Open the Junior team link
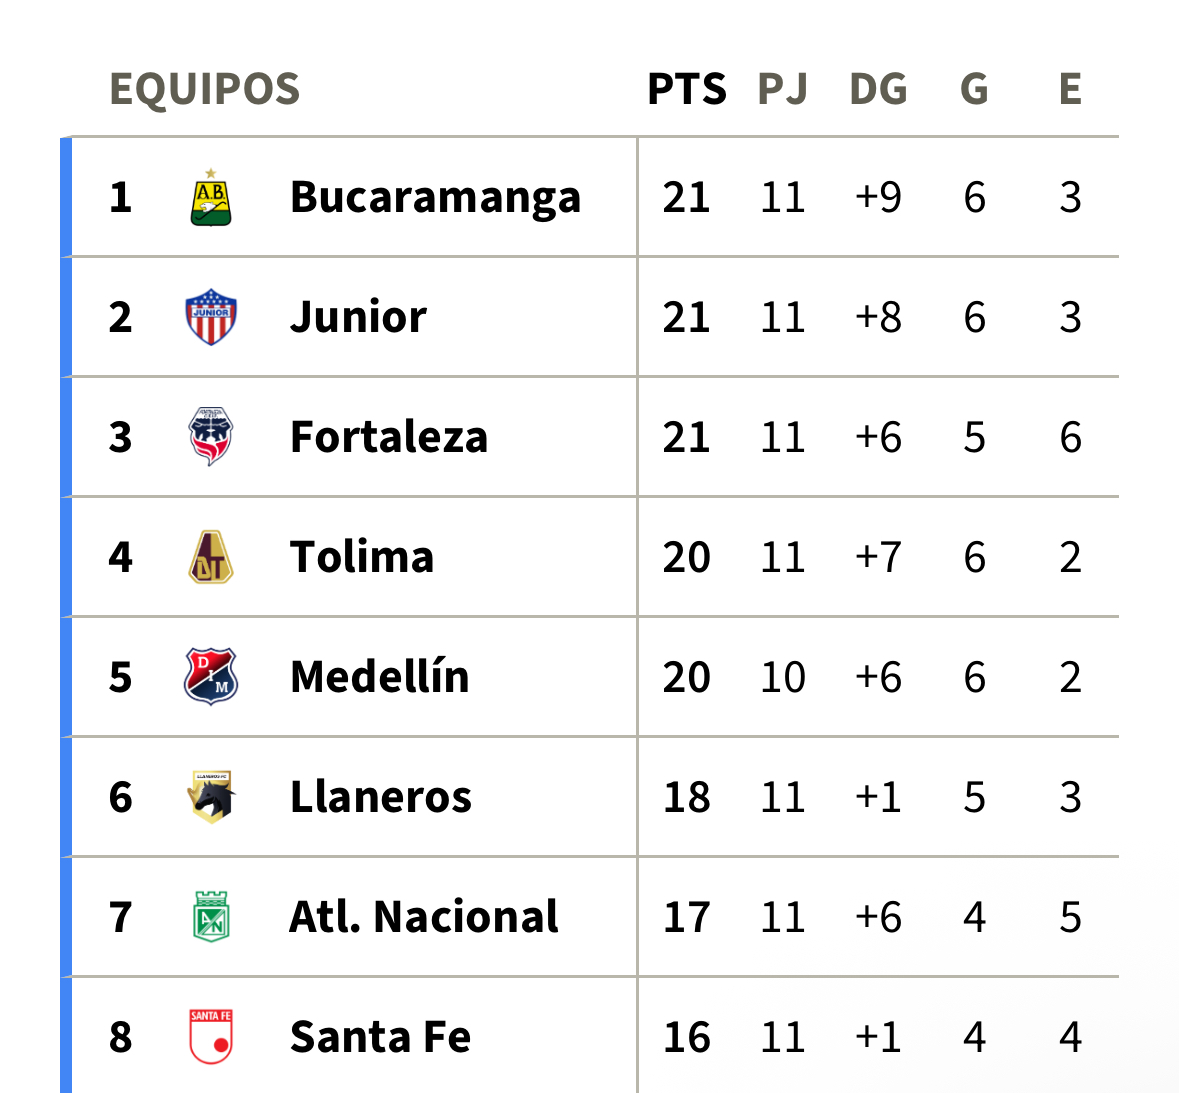 point(358,317)
